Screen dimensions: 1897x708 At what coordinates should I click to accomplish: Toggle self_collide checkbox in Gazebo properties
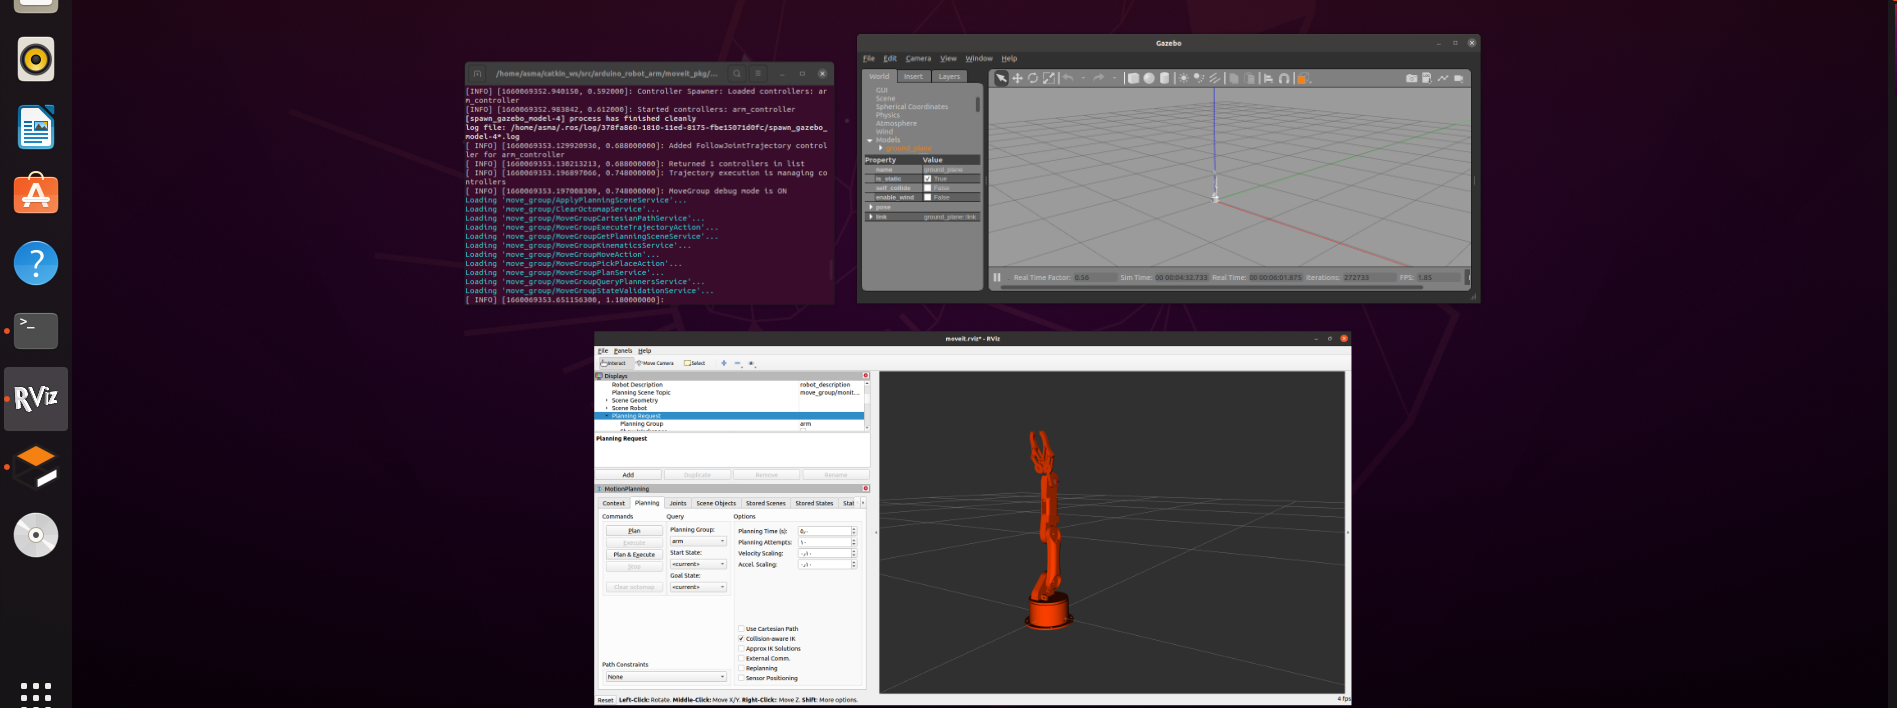pyautogui.click(x=928, y=188)
